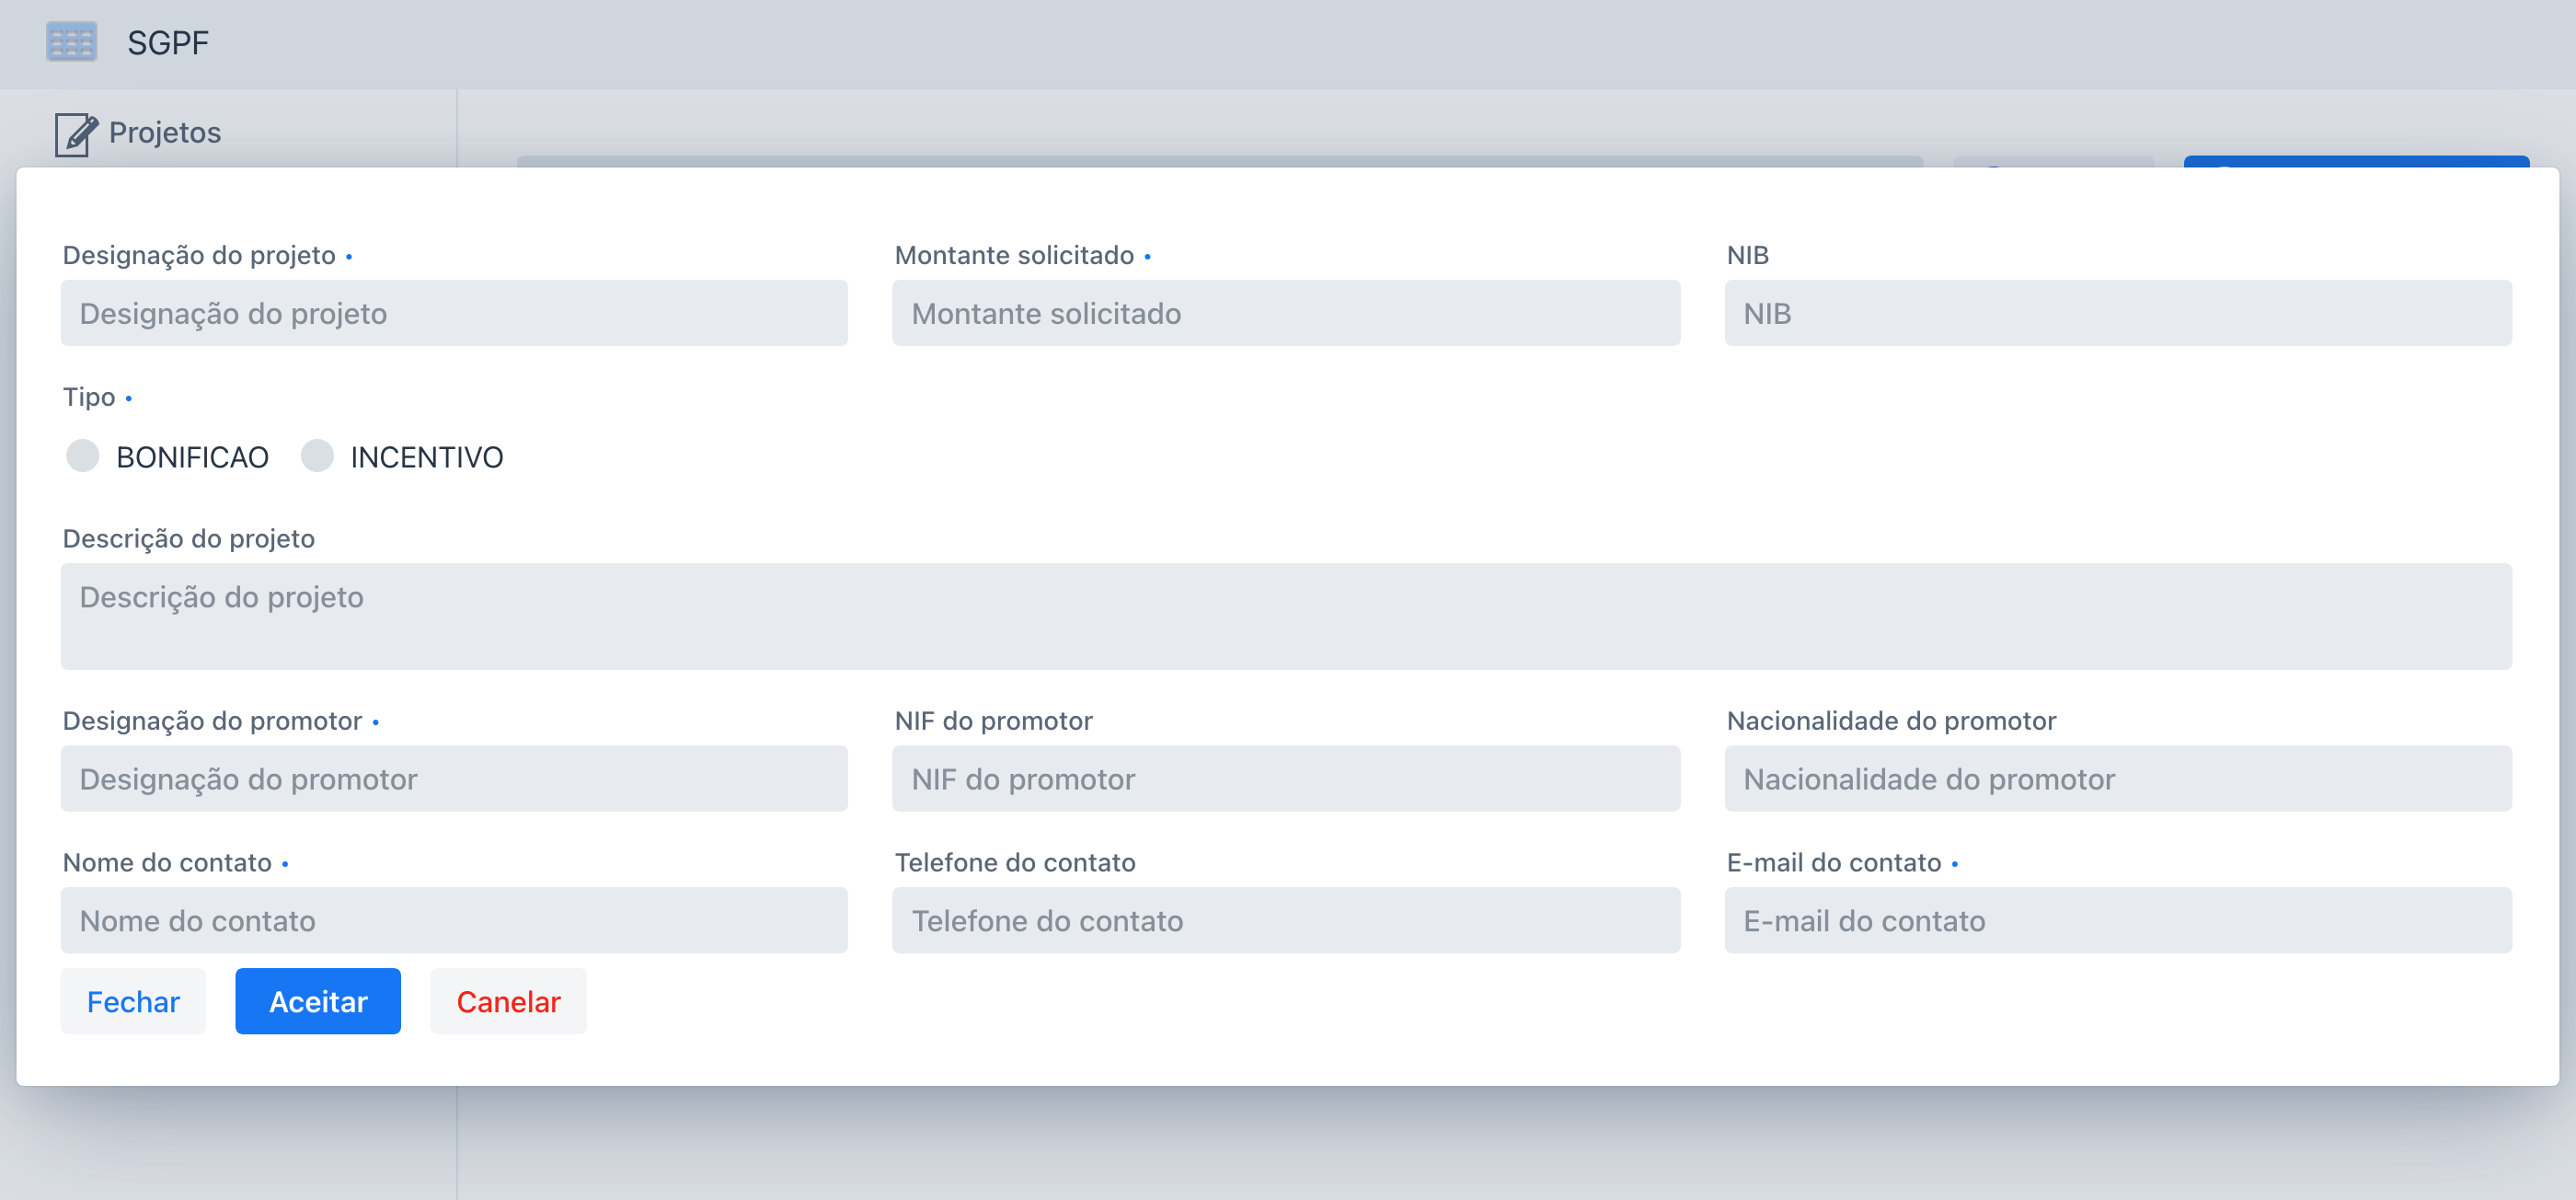This screenshot has height=1200, width=2576.
Task: Focus Nacionalidade do promotor input
Action: (x=2117, y=779)
